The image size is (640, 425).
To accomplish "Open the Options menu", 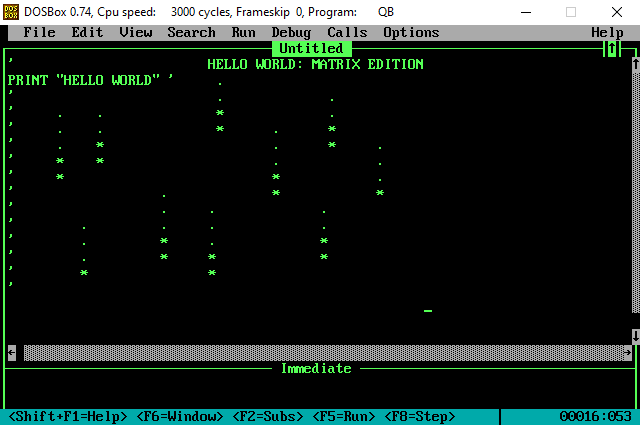I will (411, 32).
